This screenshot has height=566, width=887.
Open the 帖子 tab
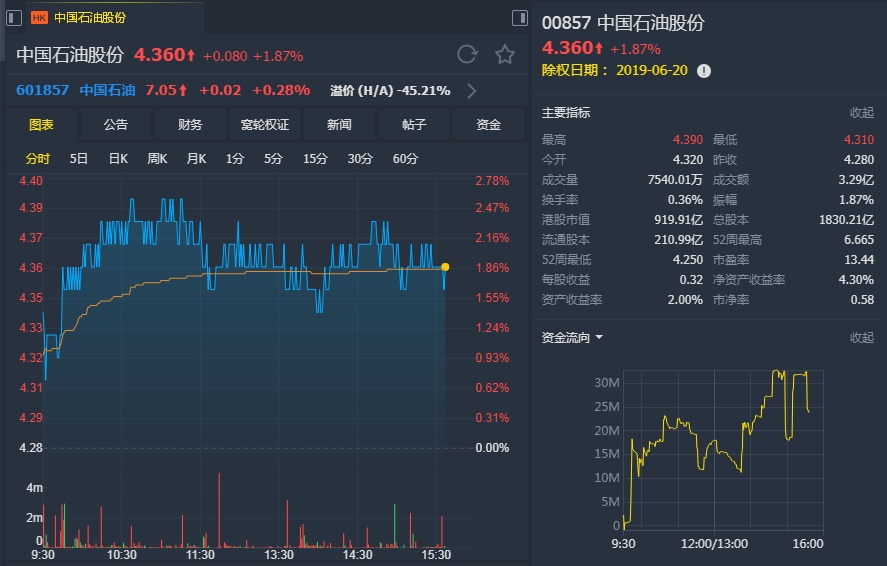pyautogui.click(x=414, y=124)
